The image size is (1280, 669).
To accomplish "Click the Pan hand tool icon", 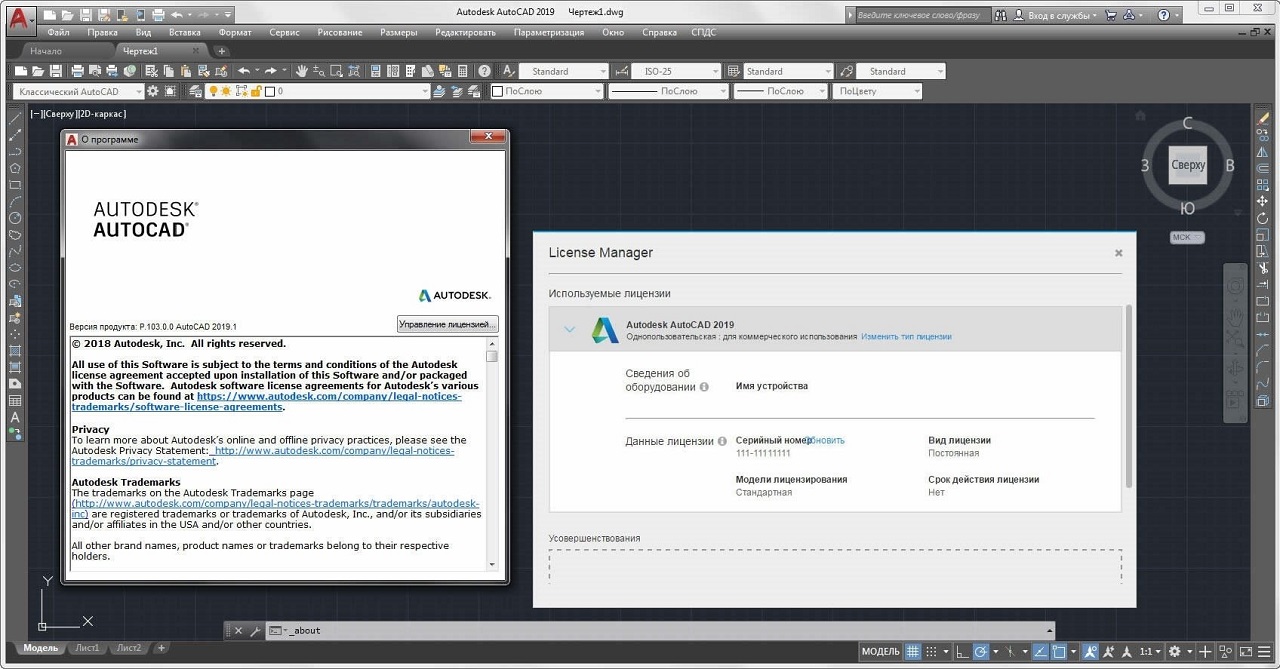I will pyautogui.click(x=301, y=71).
